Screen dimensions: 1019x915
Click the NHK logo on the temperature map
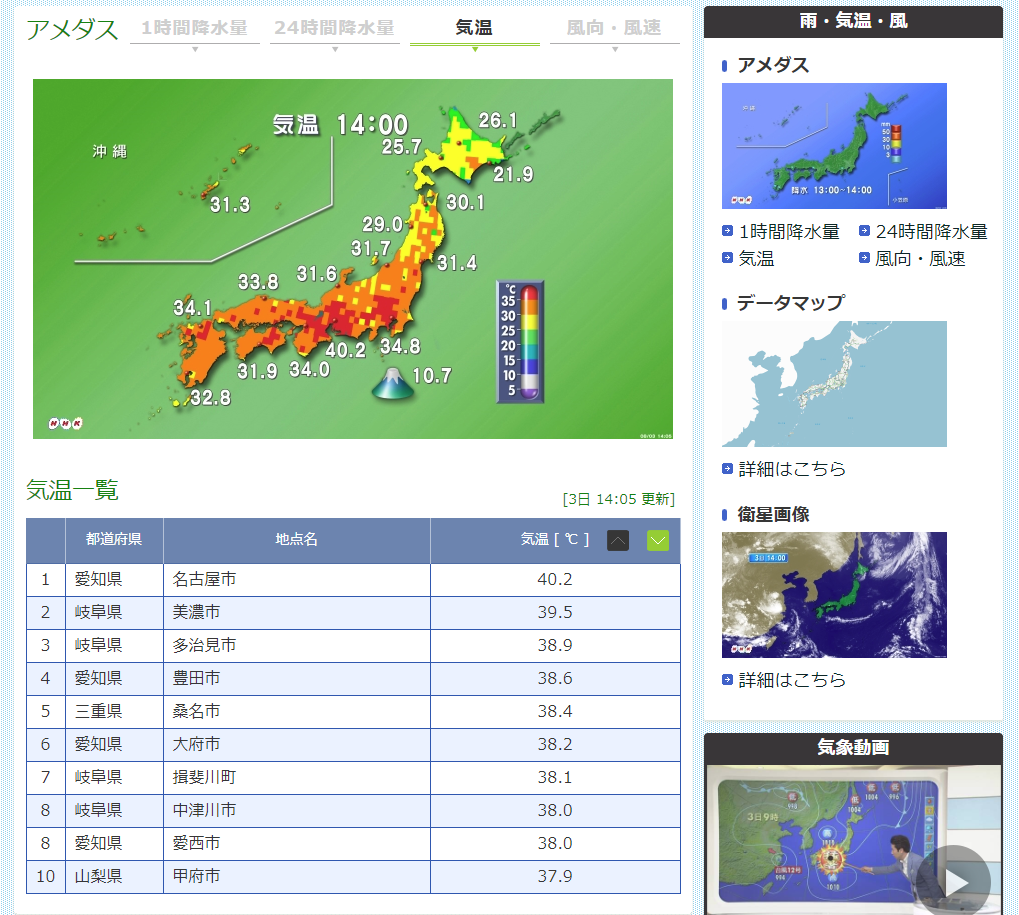point(65,424)
